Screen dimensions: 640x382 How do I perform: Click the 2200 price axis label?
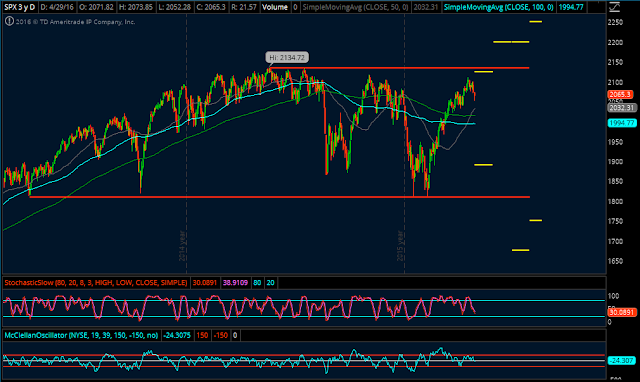click(615, 42)
